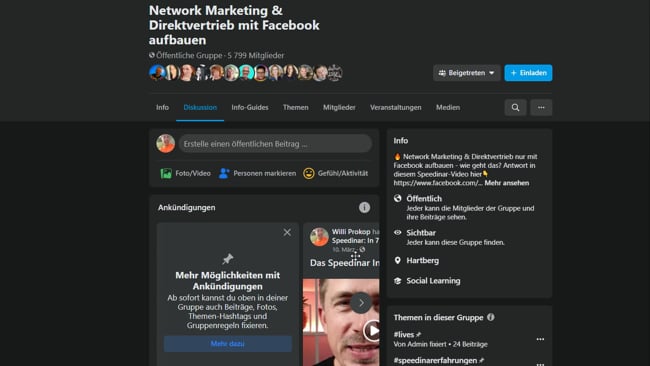The width and height of the screenshot is (650, 366).
Task: Click the location pin icon next to Hartberg
Action: click(x=398, y=260)
